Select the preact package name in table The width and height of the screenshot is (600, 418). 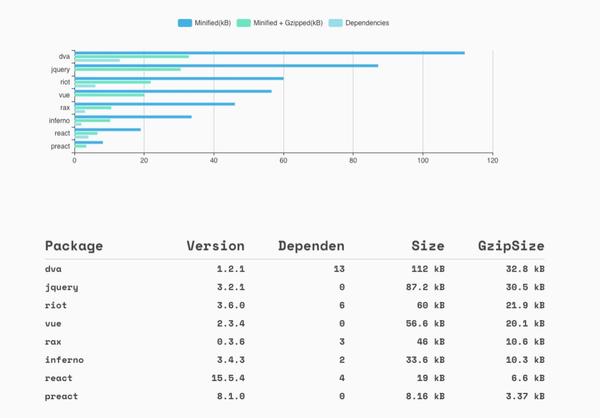point(62,396)
